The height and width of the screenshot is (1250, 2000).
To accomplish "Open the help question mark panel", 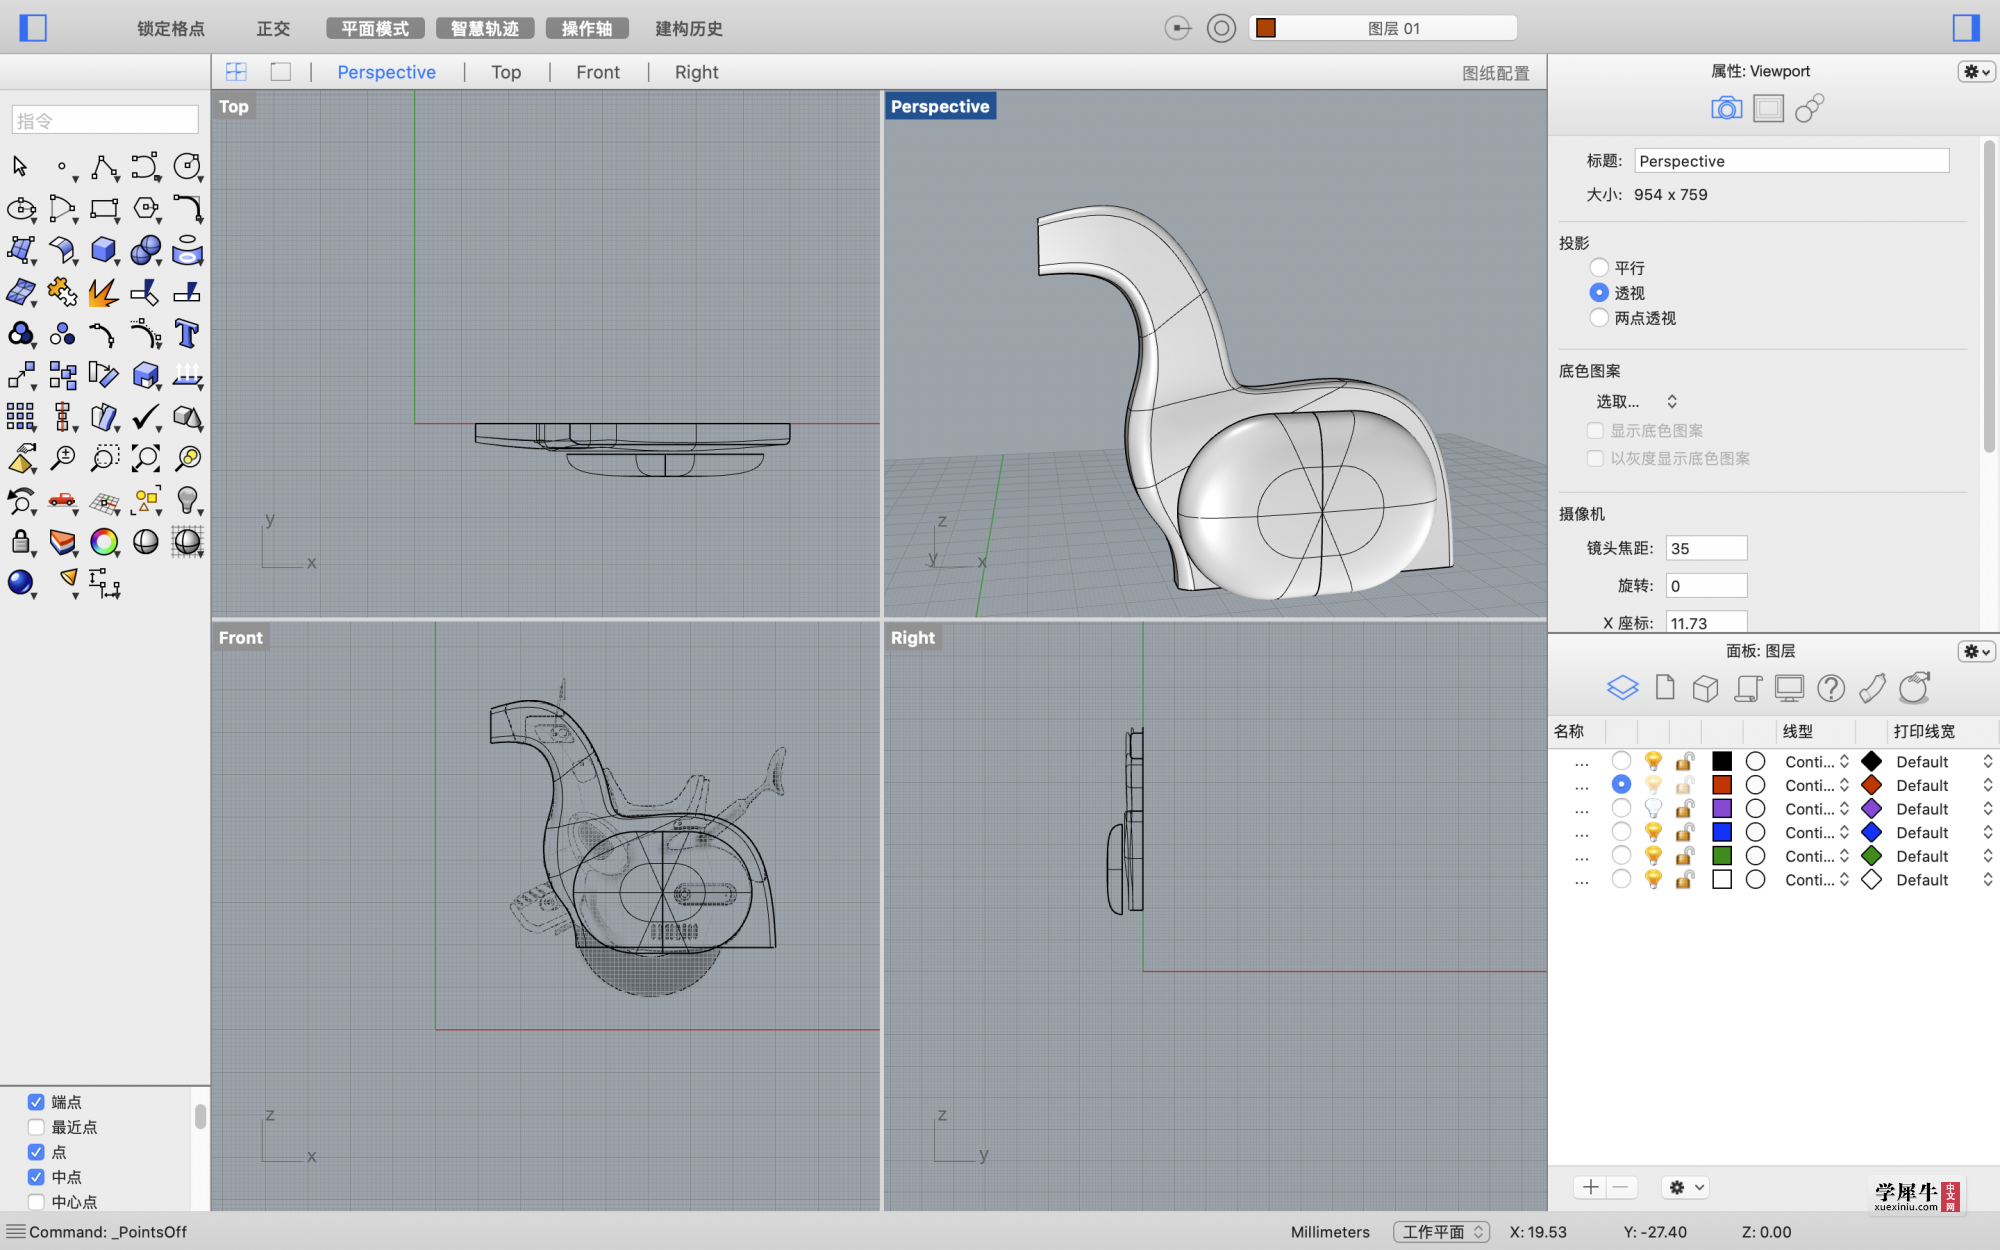I will [1831, 688].
